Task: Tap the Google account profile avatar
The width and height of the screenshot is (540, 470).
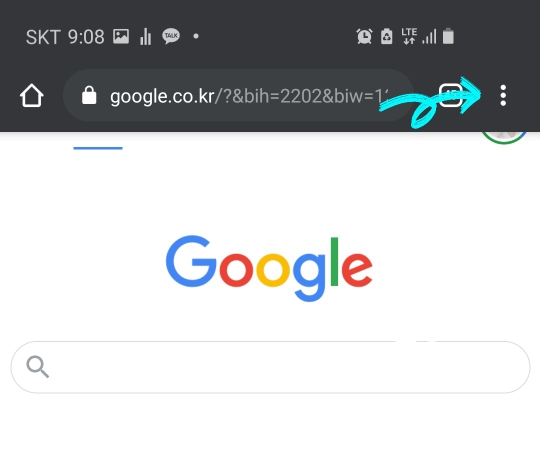Action: click(x=503, y=137)
